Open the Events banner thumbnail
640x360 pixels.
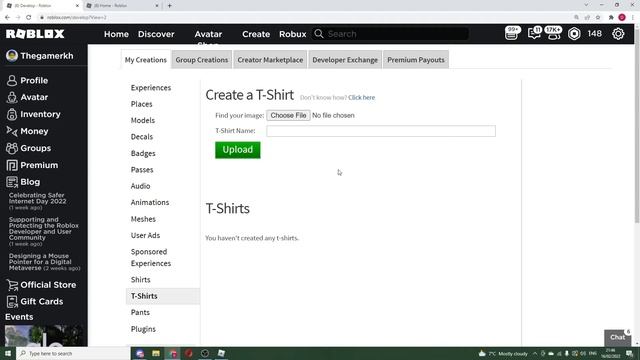pos(44,336)
